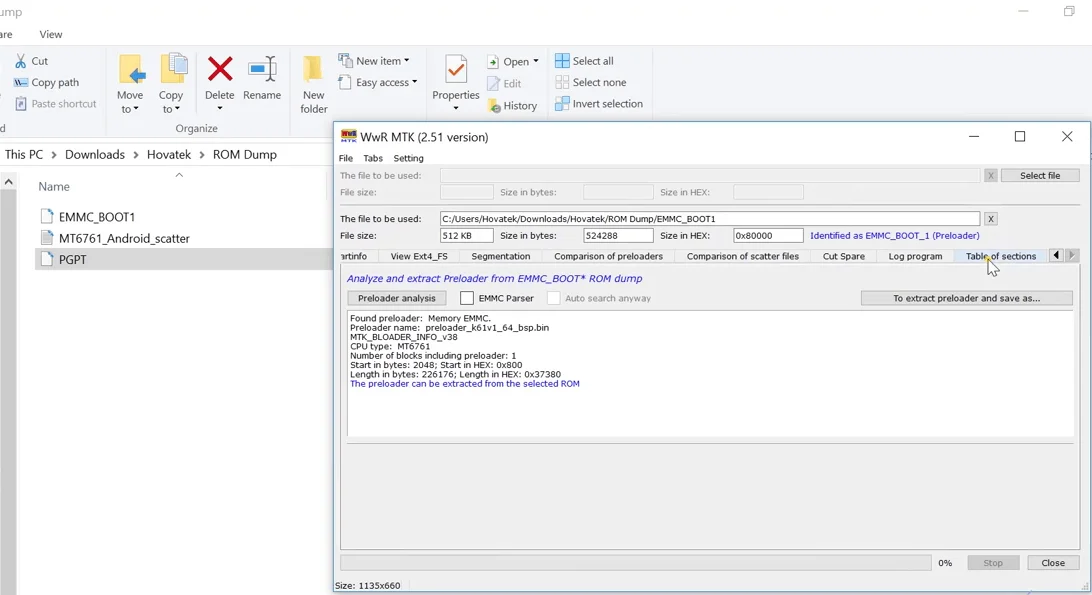The width and height of the screenshot is (1092, 595).
Task: Expand the Delete dropdown arrow
Action: click(219, 109)
